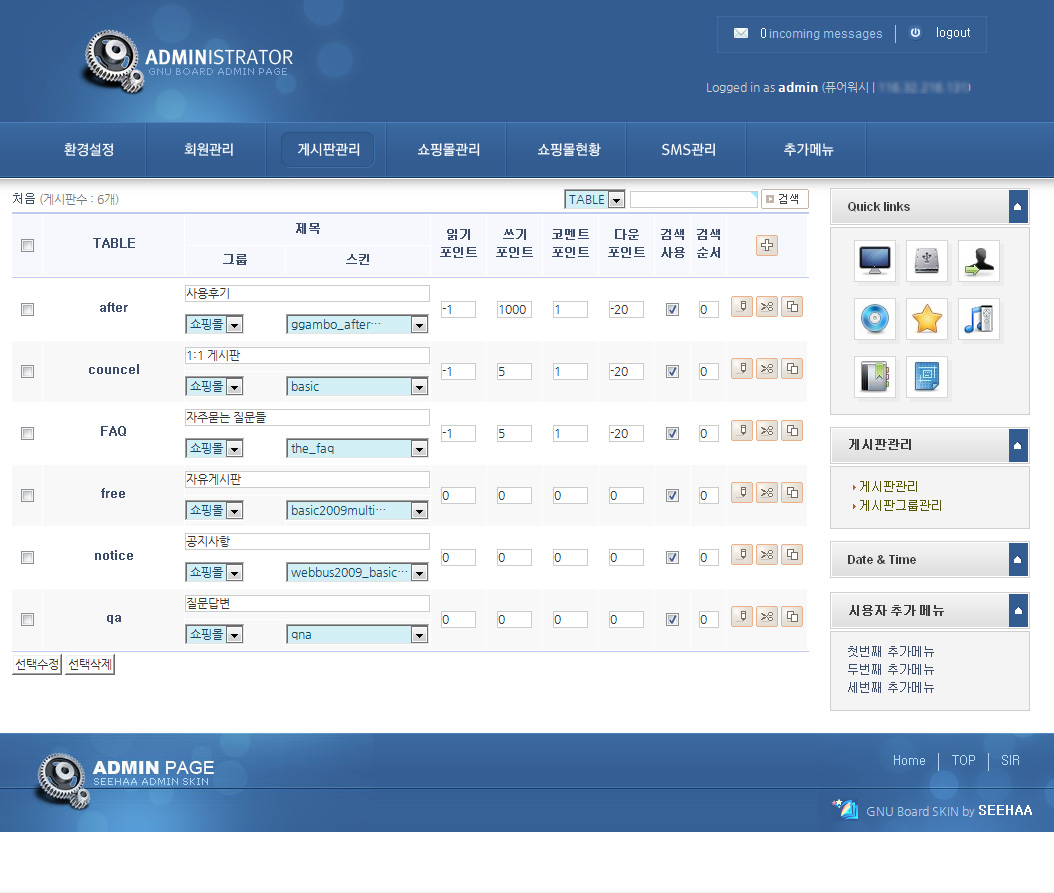Click the add board plus icon
Viewport: 1054px width, 893px height.
(x=767, y=245)
